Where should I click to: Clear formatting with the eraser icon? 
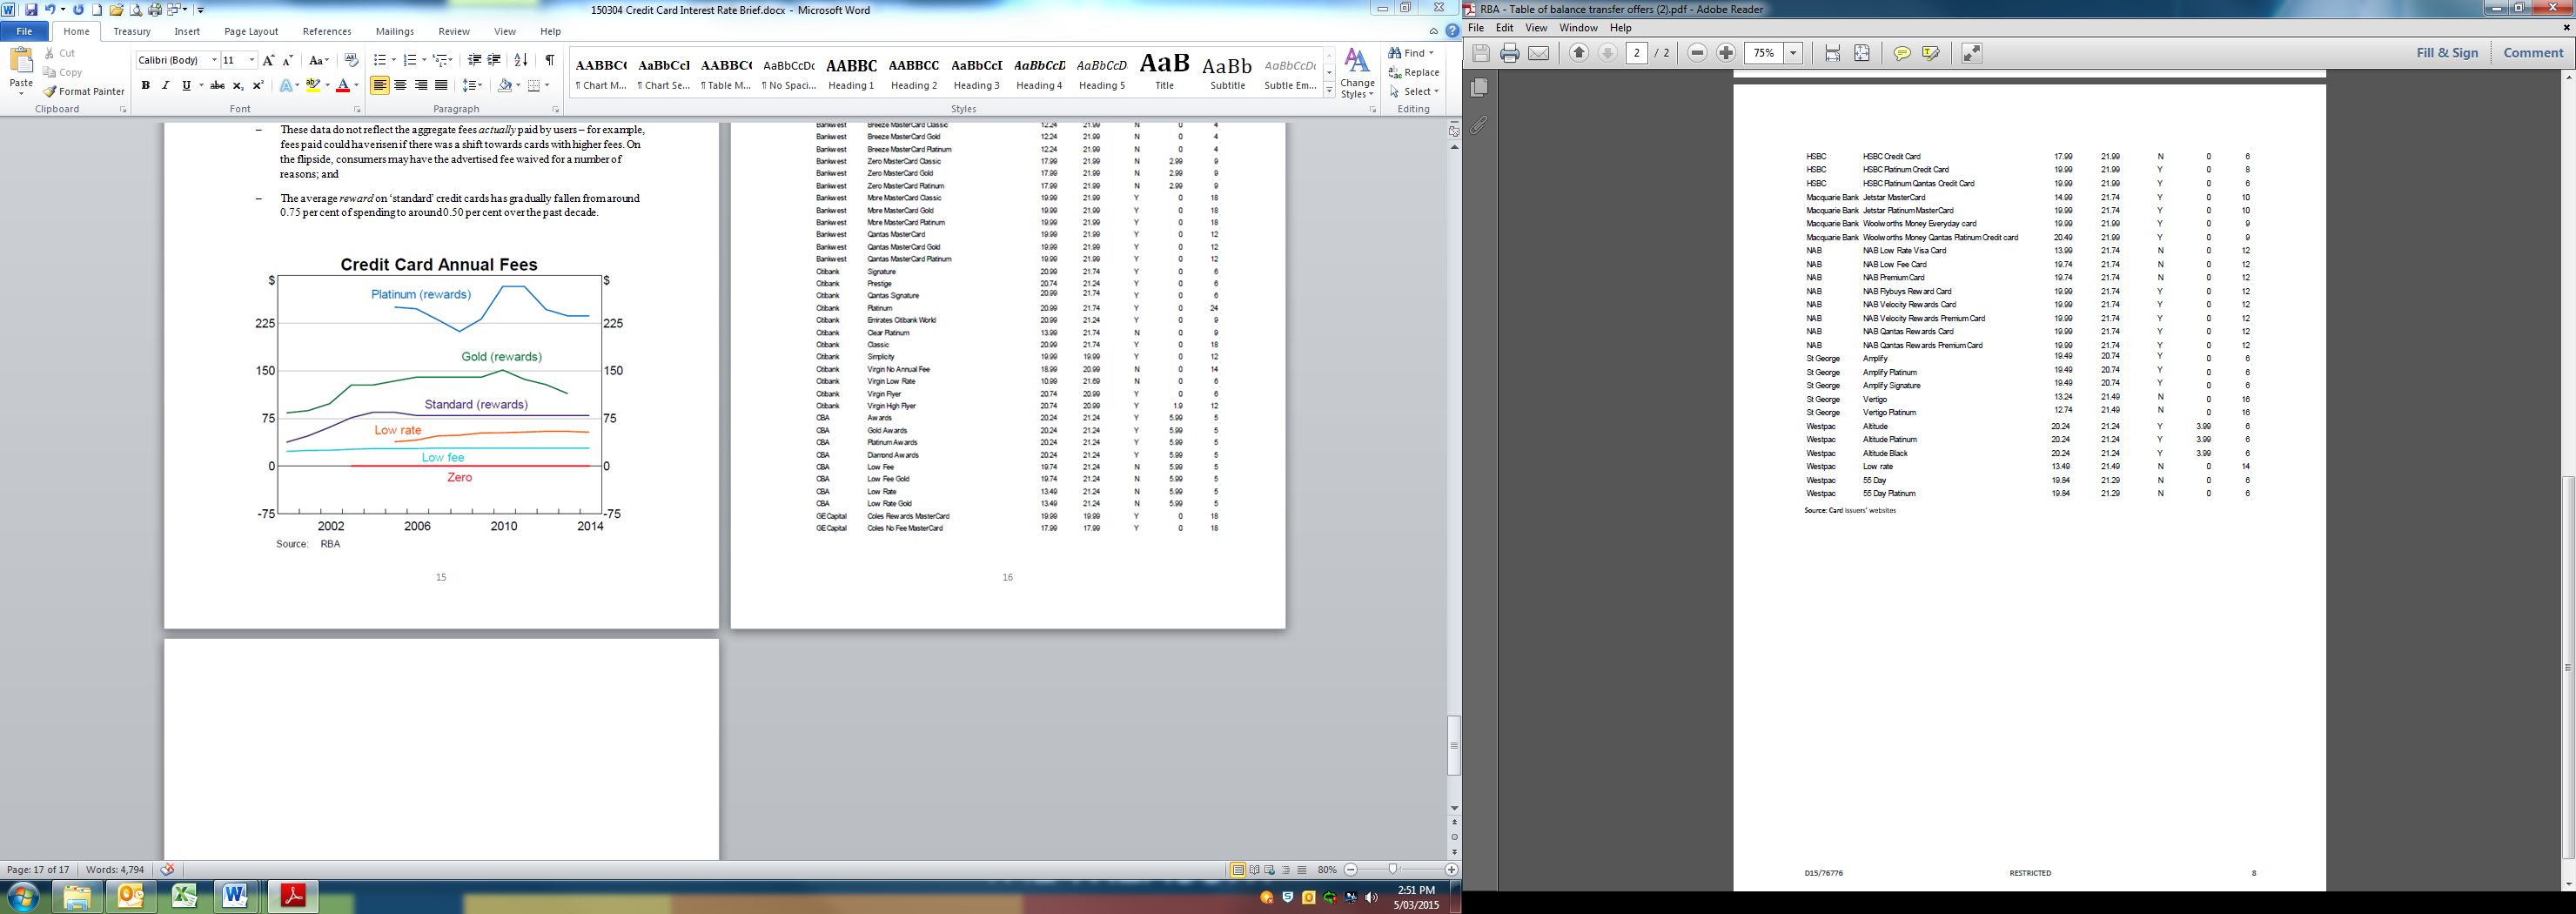(350, 60)
